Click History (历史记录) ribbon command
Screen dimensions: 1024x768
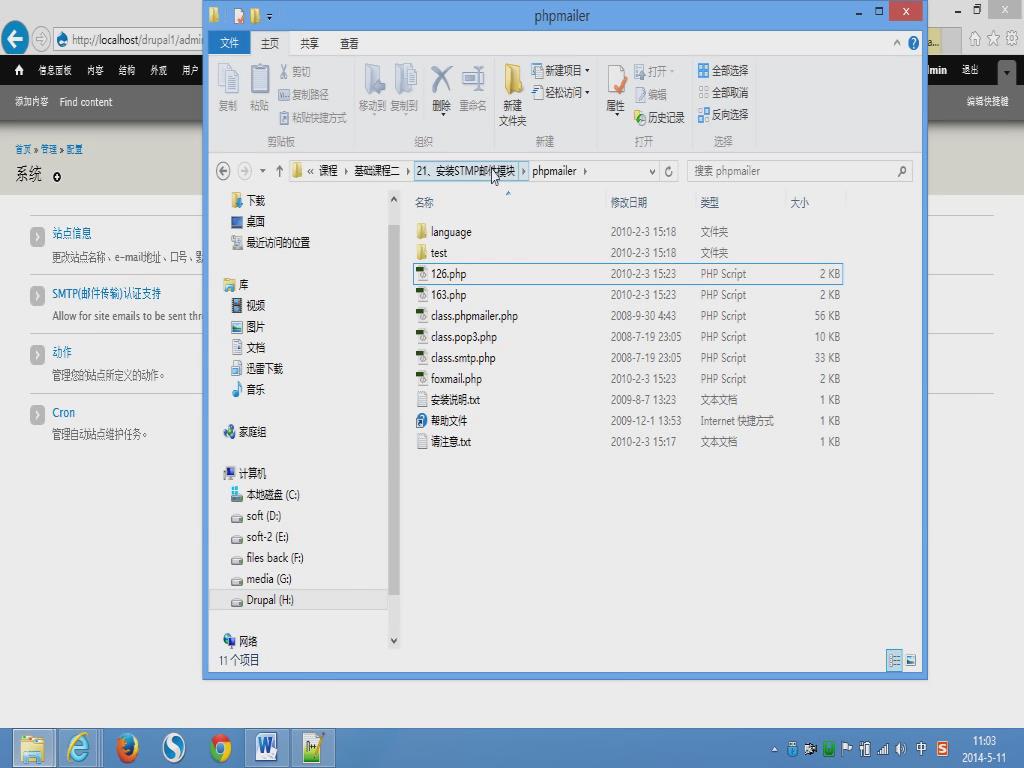tap(660, 118)
